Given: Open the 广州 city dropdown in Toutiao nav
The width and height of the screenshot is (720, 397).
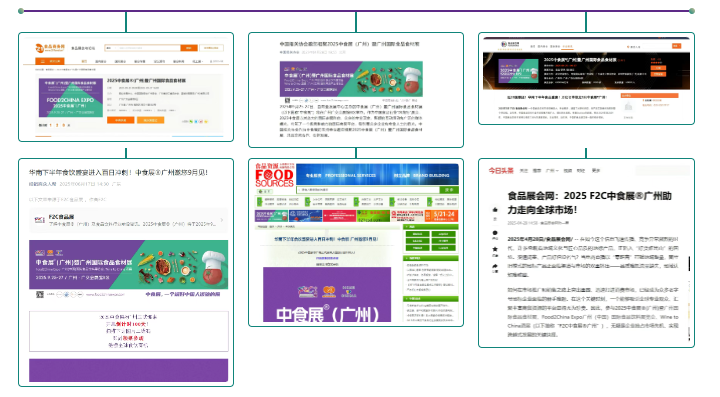Looking at the screenshot, I should tap(552, 171).
